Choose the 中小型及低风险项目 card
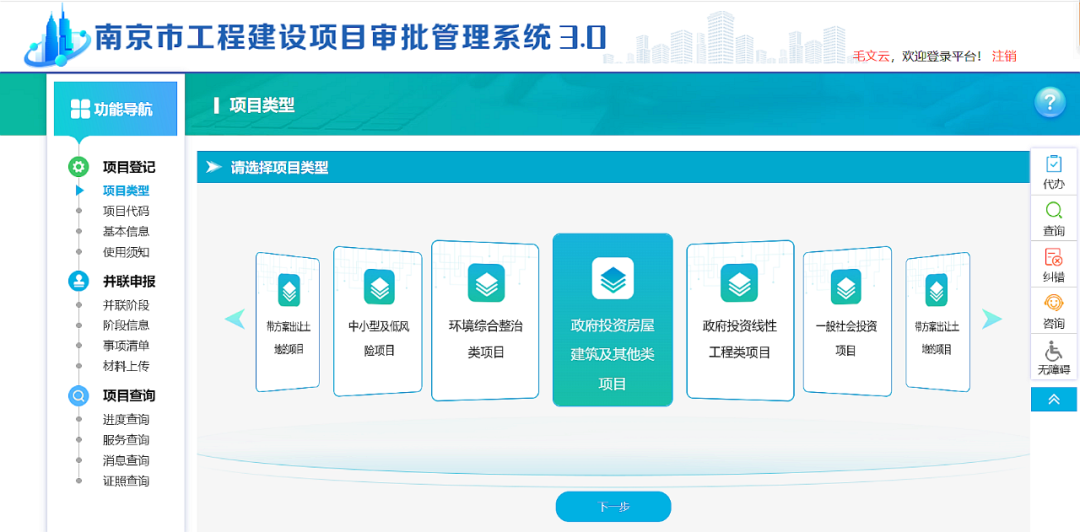The image size is (1080, 532). (379, 322)
